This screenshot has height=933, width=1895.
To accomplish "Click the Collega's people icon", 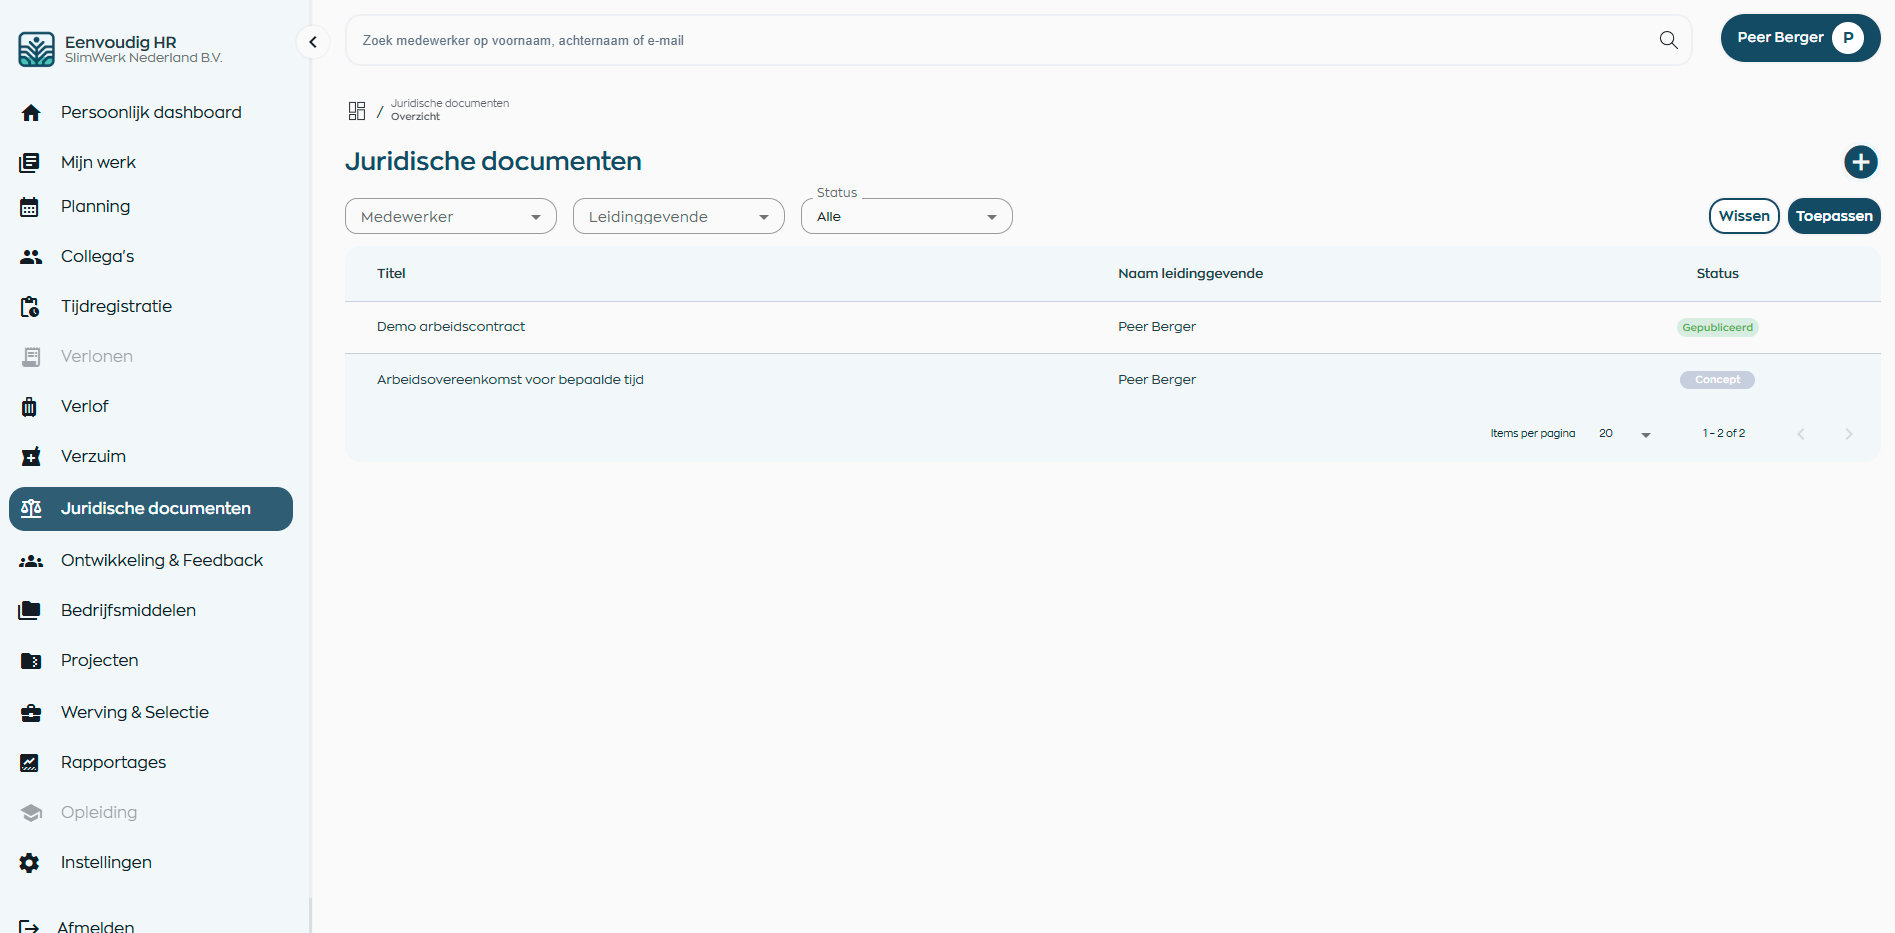I will coord(30,256).
